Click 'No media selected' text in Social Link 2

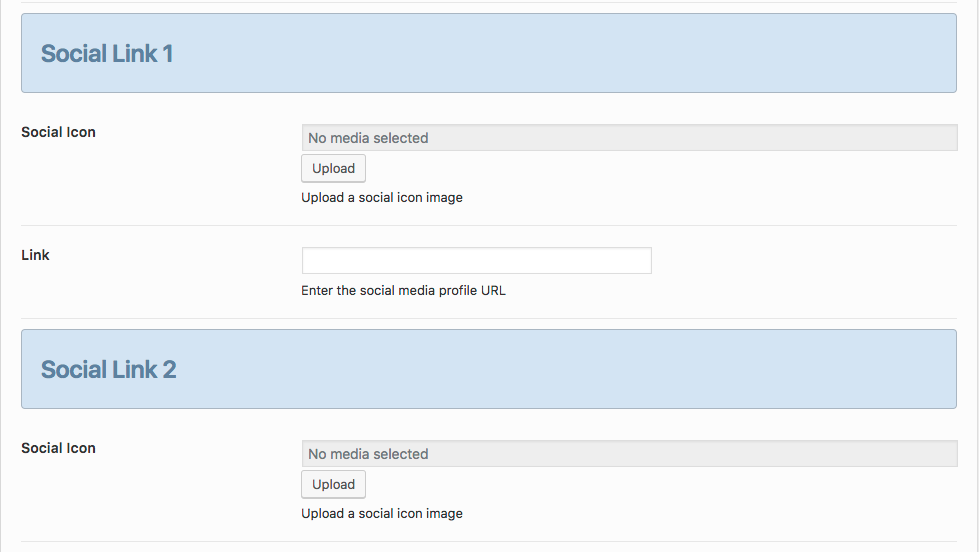[368, 454]
